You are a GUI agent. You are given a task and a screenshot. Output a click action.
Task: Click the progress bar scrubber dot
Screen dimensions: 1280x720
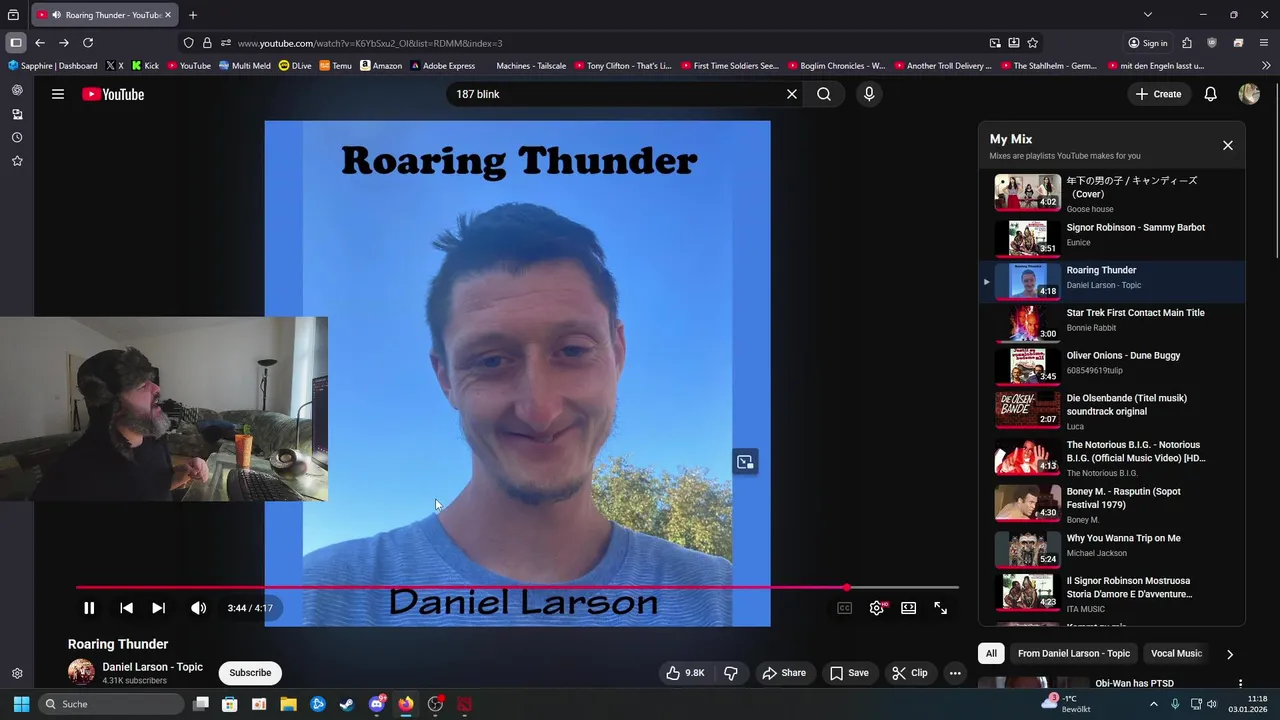(x=847, y=587)
